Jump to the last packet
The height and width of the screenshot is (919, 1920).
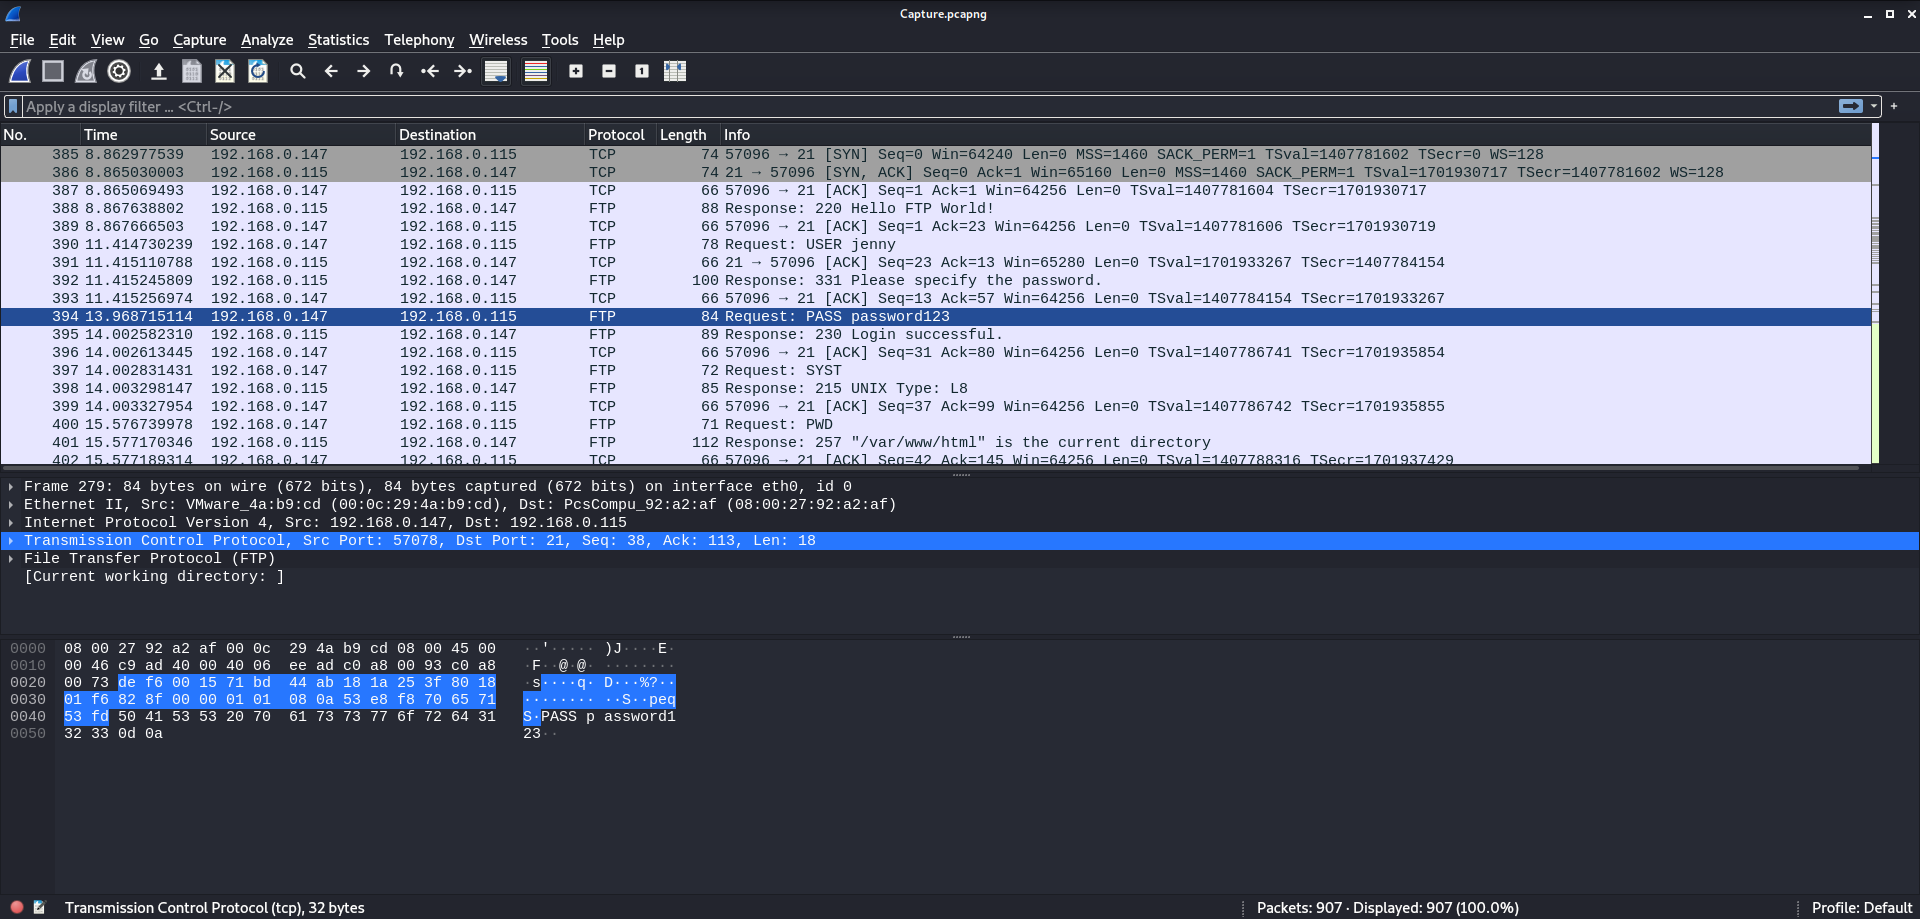[463, 71]
